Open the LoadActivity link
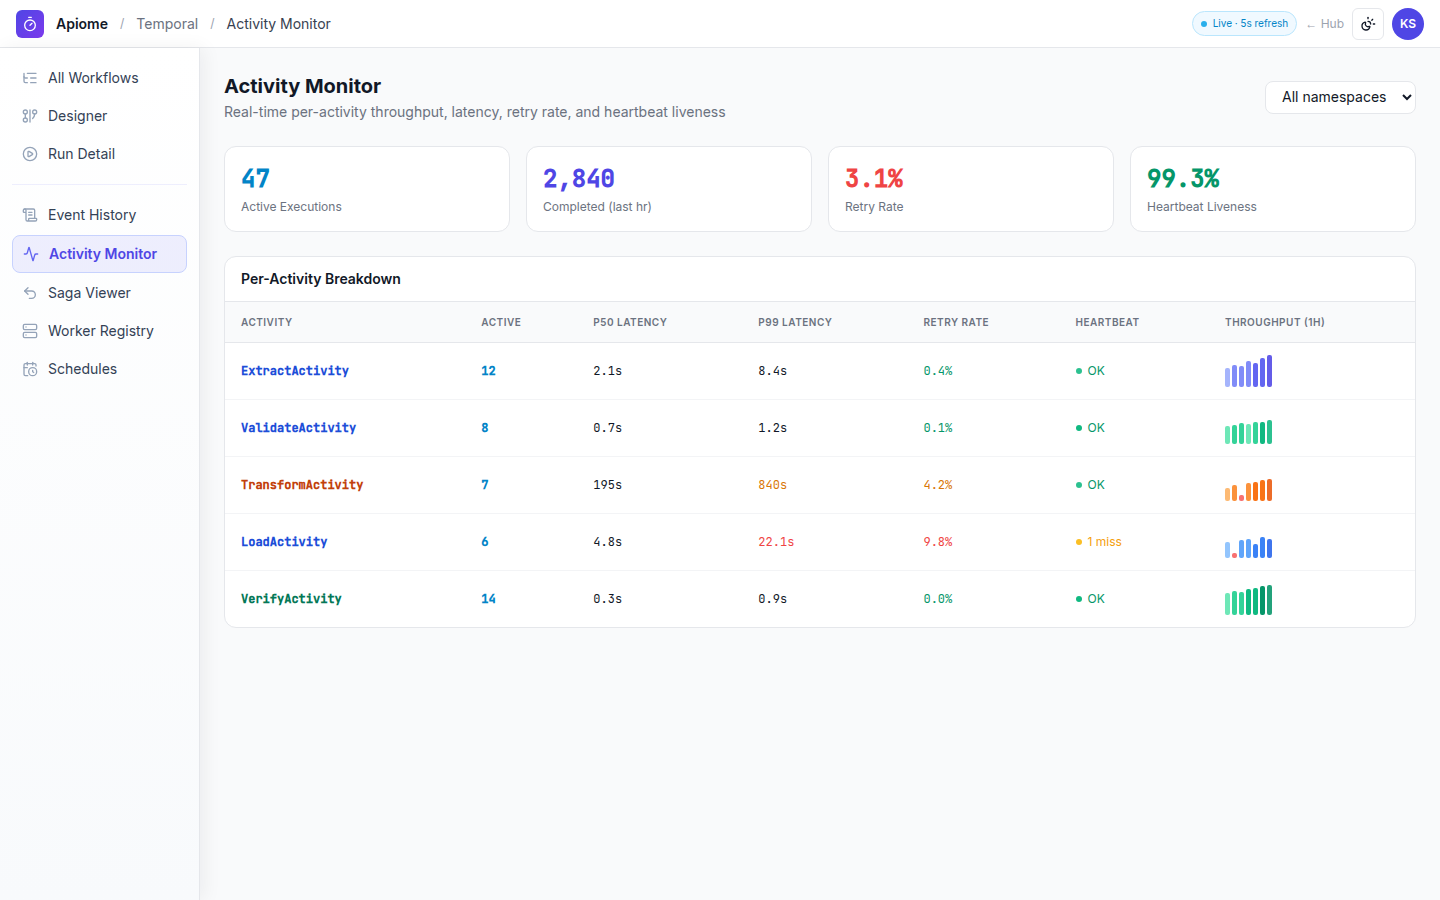Image resolution: width=1440 pixels, height=900 pixels. pos(284,542)
